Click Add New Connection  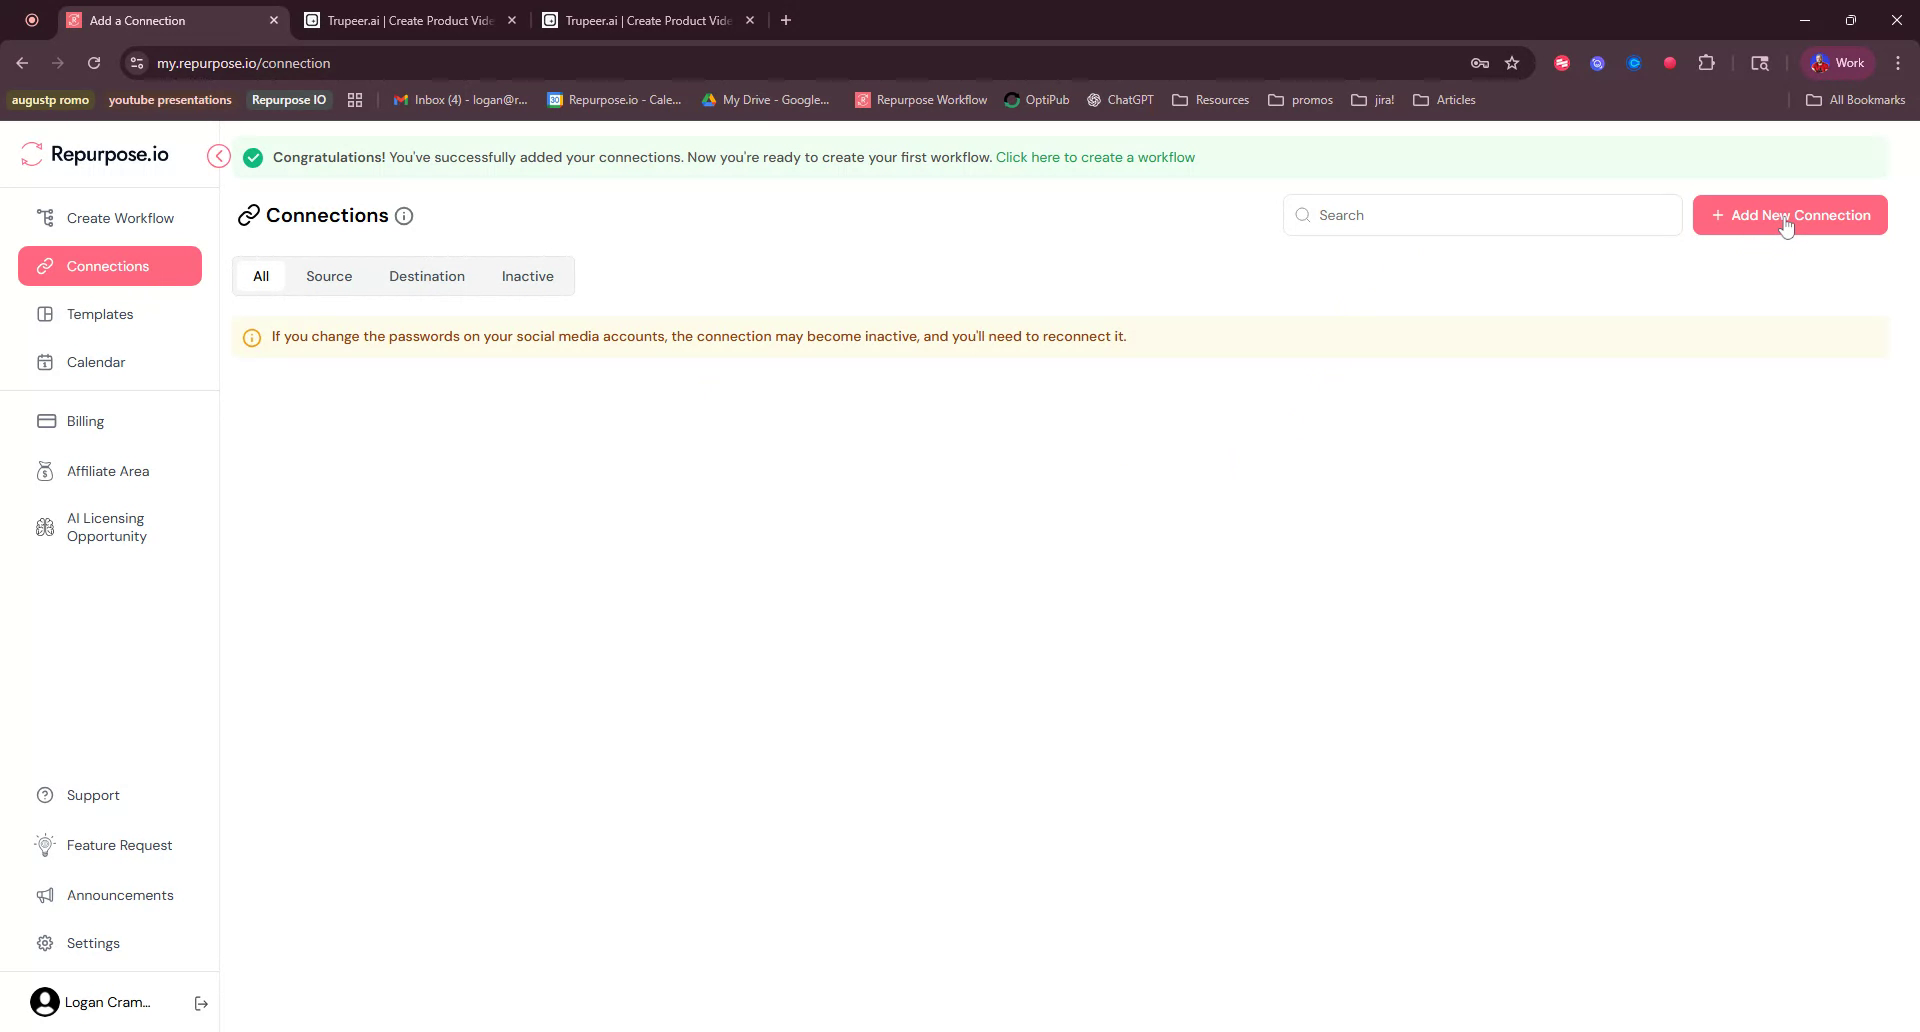1789,215
